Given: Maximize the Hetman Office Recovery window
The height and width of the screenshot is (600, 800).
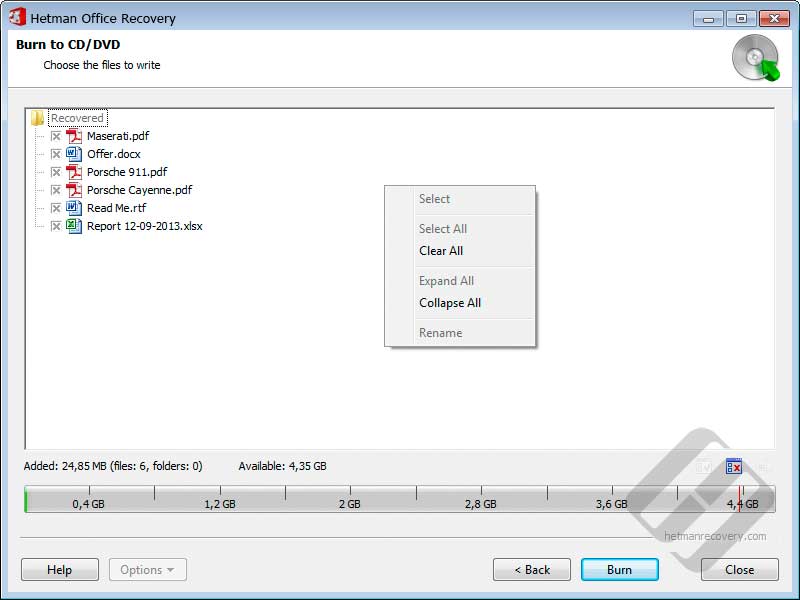Looking at the screenshot, I should [x=741, y=19].
